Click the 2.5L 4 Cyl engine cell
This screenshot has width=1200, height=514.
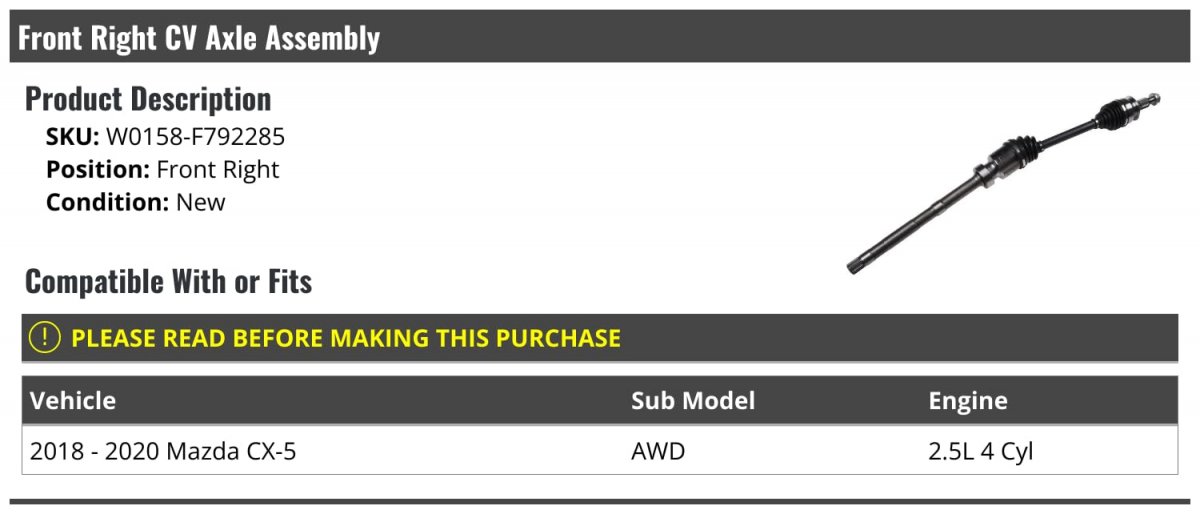tap(980, 451)
